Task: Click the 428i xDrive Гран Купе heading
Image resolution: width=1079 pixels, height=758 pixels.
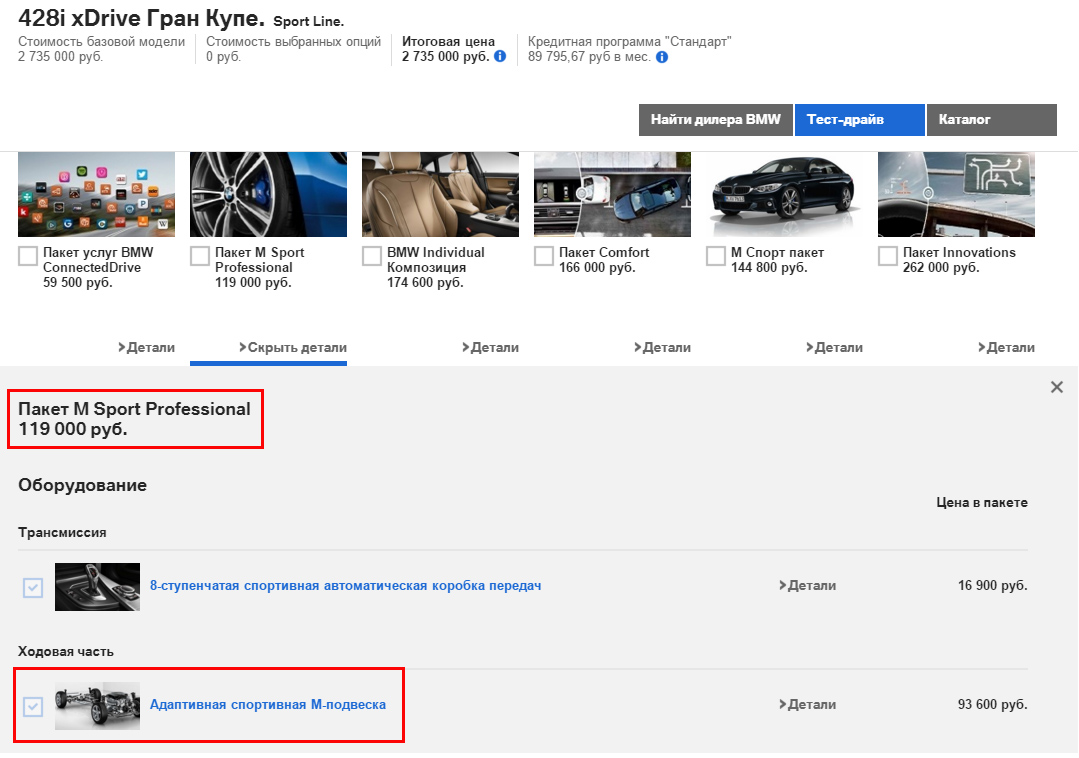Action: tap(141, 19)
